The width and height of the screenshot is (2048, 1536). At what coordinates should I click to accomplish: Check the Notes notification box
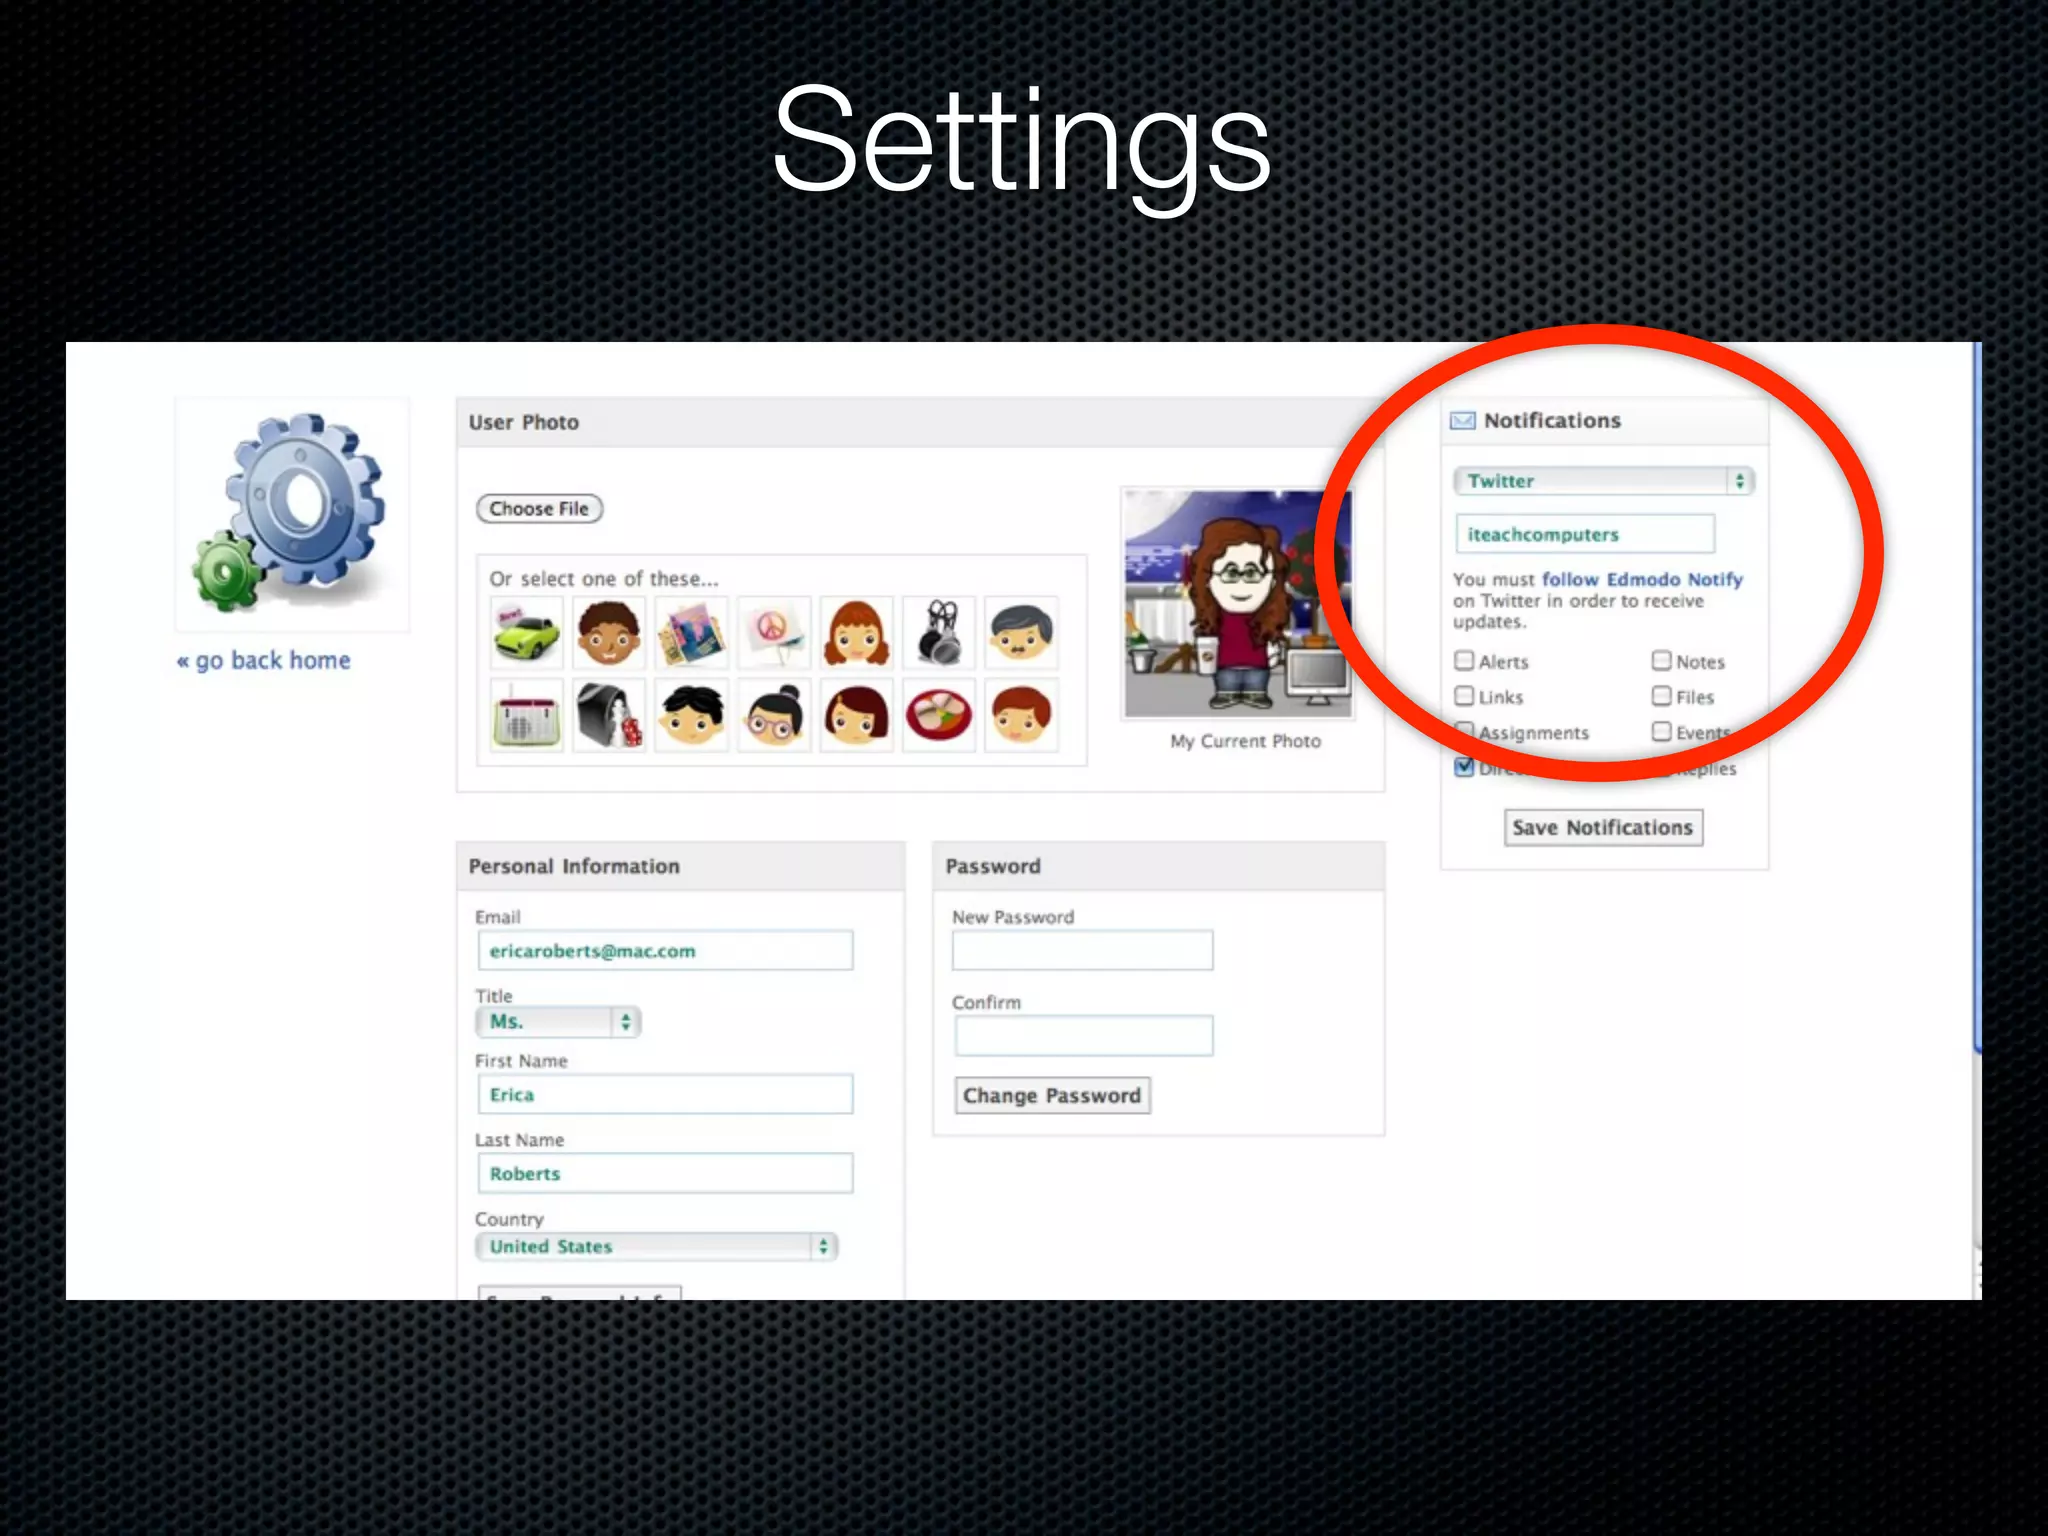click(x=1662, y=661)
